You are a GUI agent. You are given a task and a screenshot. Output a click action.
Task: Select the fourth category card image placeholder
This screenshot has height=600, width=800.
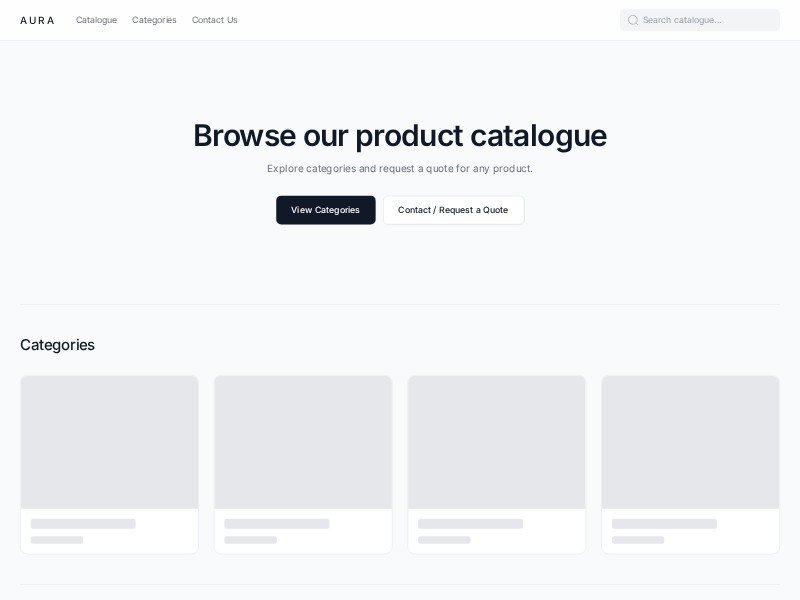(x=690, y=442)
